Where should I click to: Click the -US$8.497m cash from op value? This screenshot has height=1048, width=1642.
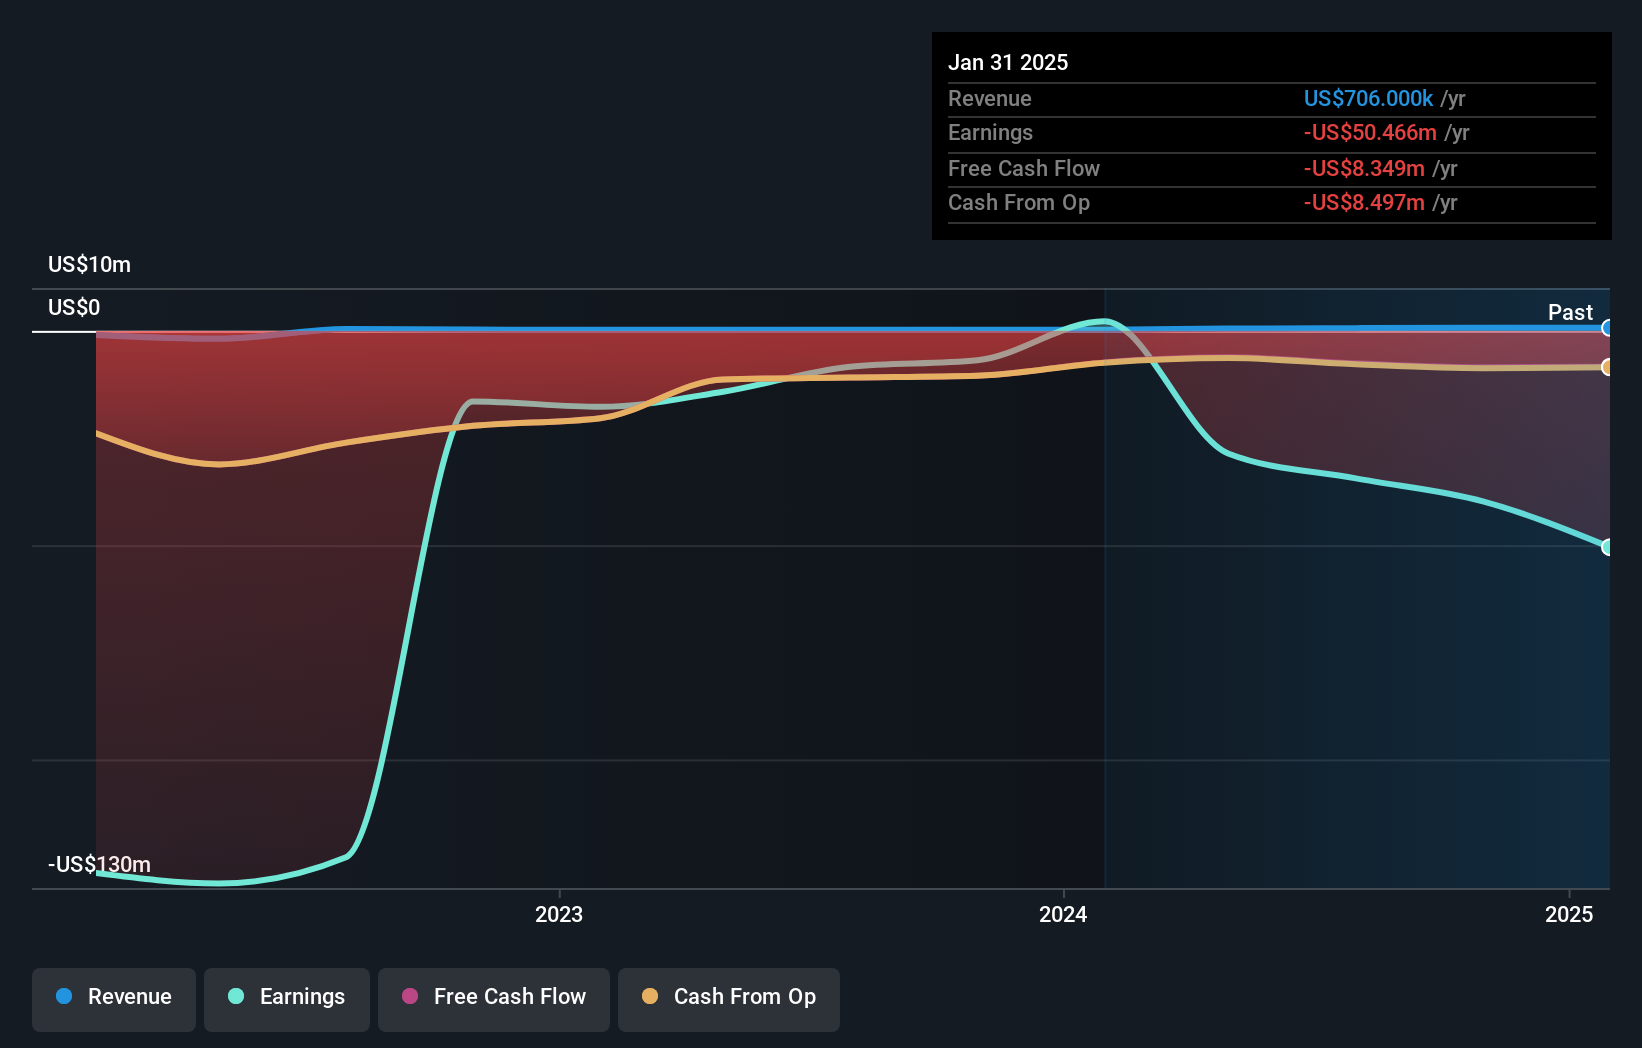[1364, 203]
